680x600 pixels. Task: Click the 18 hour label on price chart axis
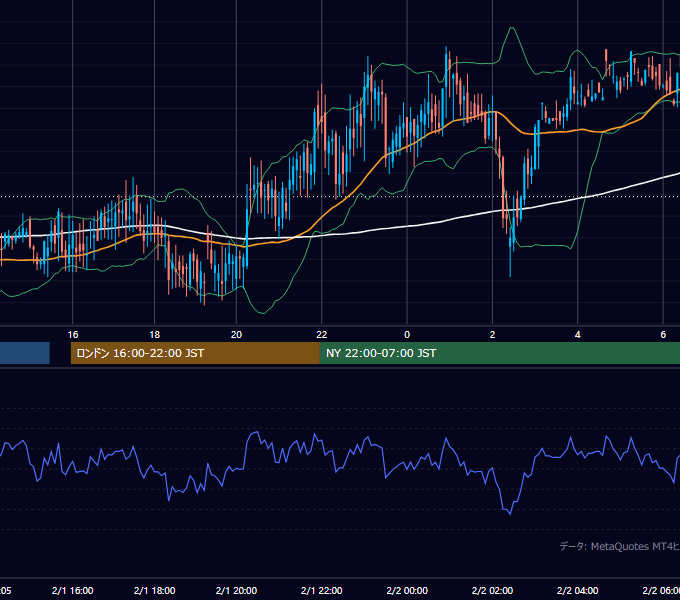click(x=154, y=335)
